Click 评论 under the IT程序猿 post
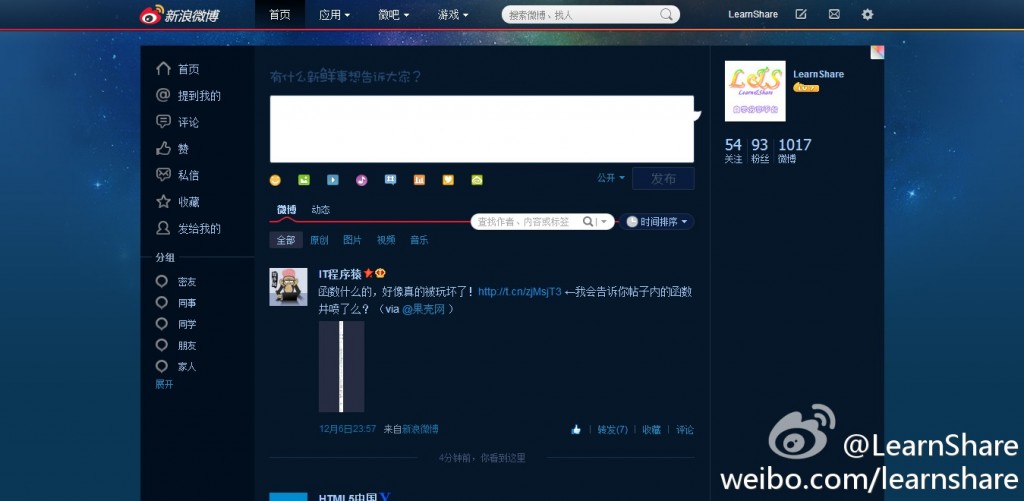The image size is (1024, 501). point(684,430)
